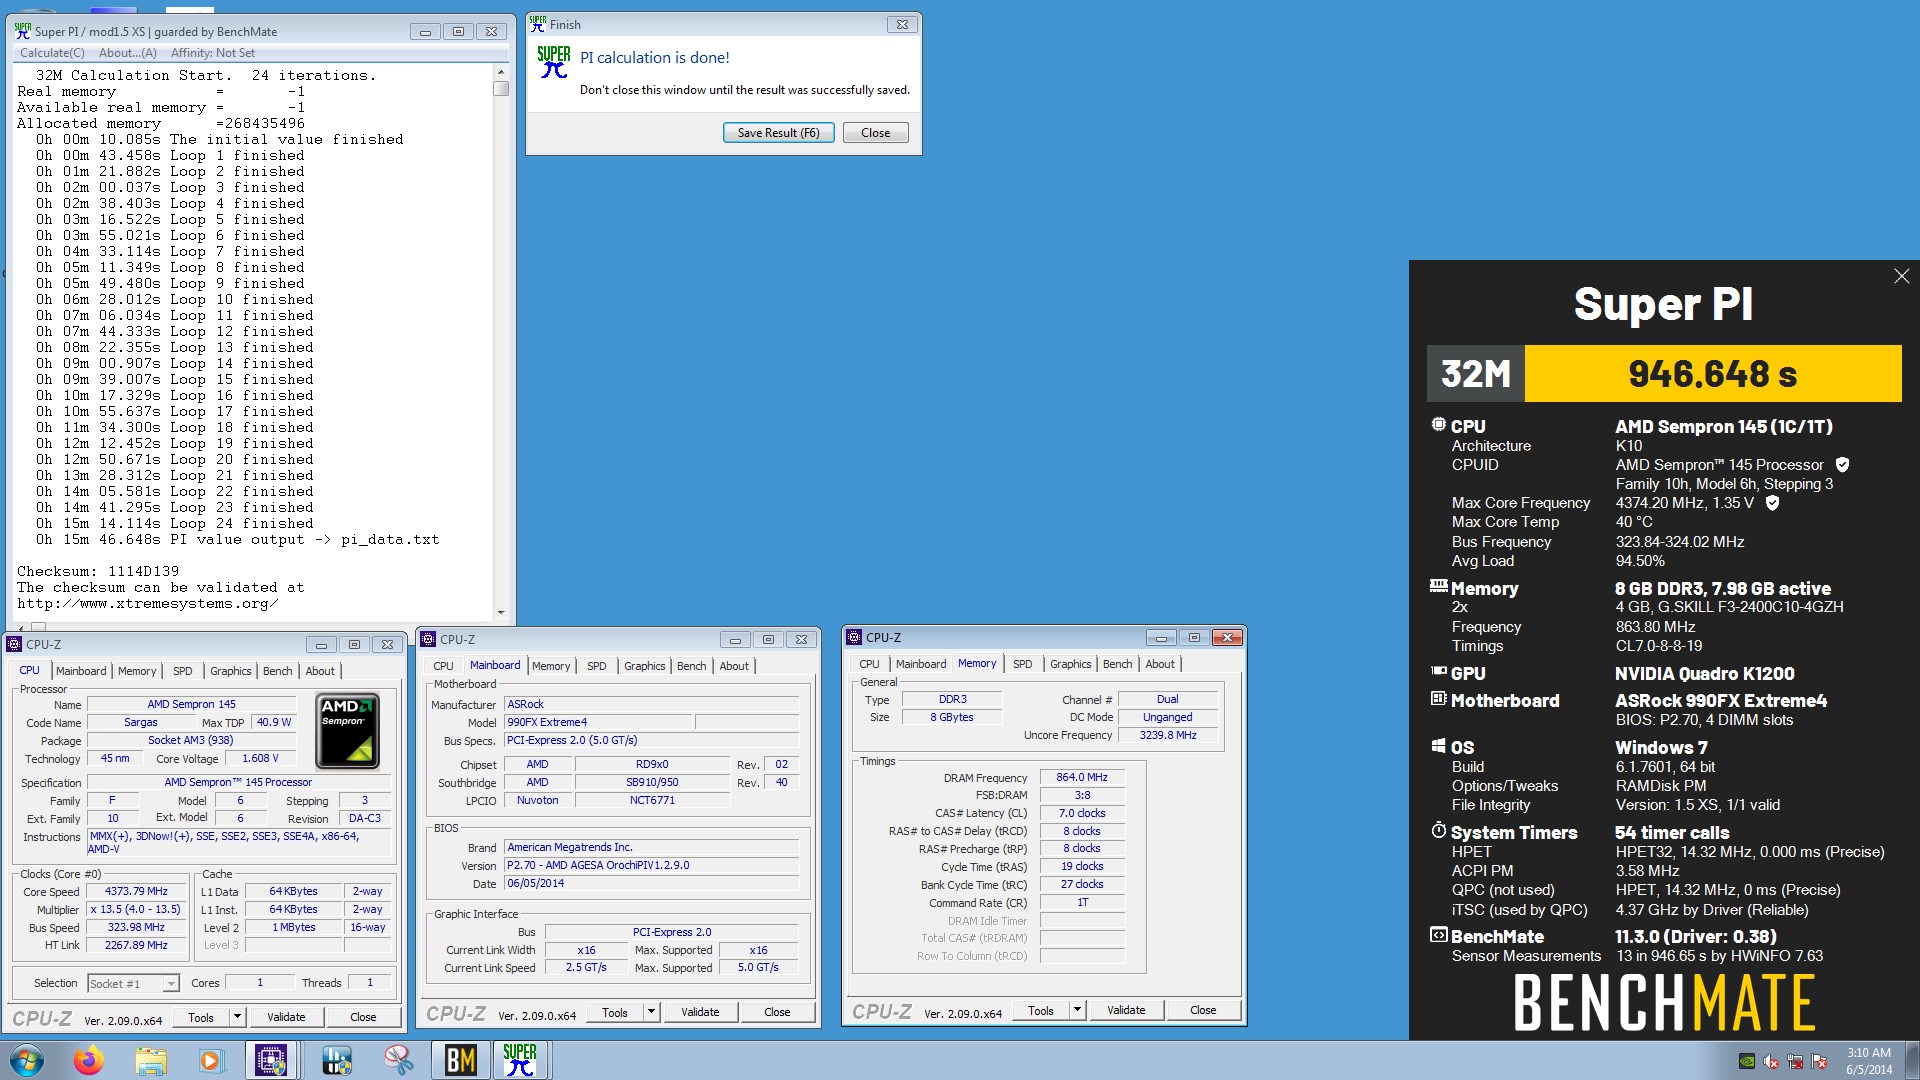This screenshot has width=1920, height=1080.
Task: Open Windows Explorer from the taskbar
Action: (x=150, y=1060)
